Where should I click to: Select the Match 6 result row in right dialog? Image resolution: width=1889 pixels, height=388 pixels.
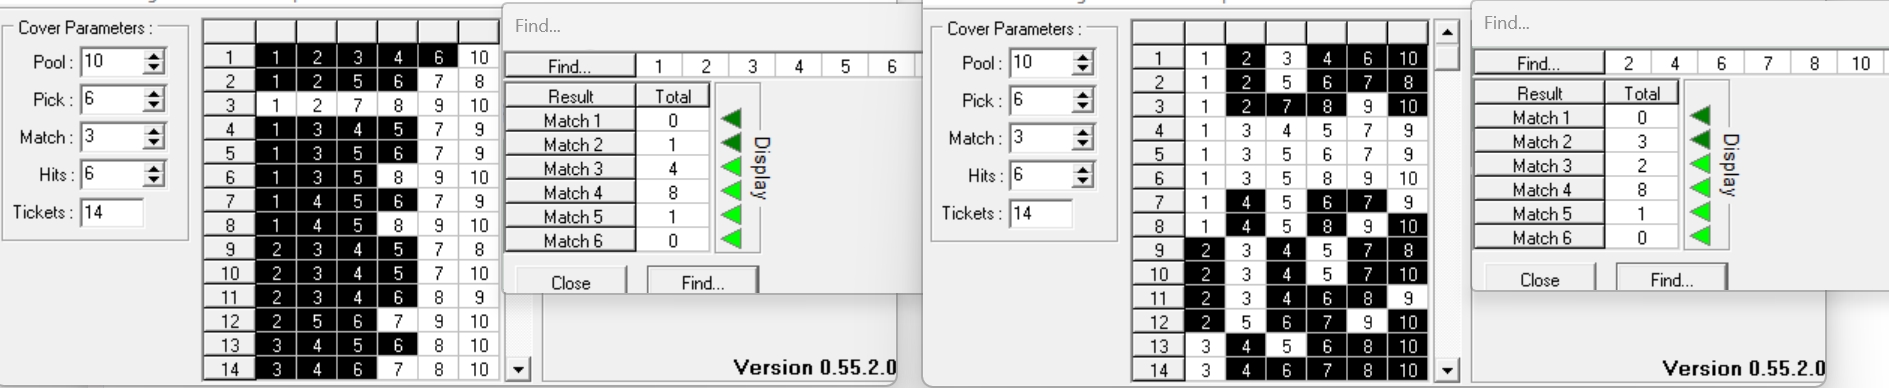tap(1576, 237)
